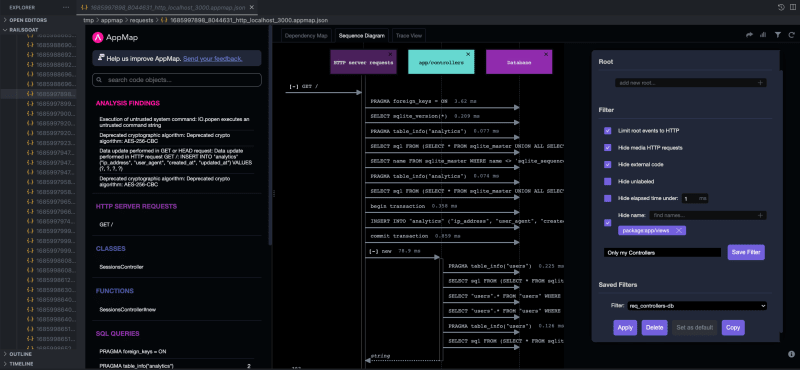This screenshot has height=370, width=800.
Task: Select the SessionsController class
Action: click(121, 267)
